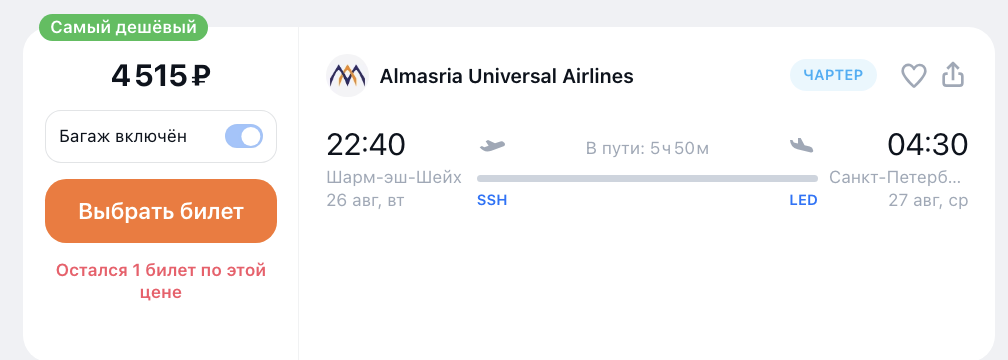Click the 'Almasria Universal Airlines' name
This screenshot has width=1008, height=360.
pyautogui.click(x=507, y=76)
